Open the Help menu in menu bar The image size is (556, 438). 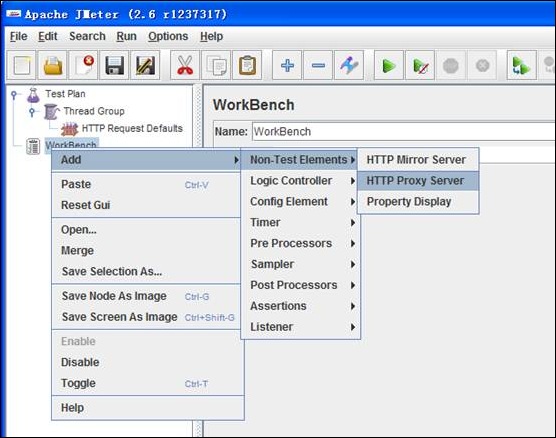click(x=211, y=36)
